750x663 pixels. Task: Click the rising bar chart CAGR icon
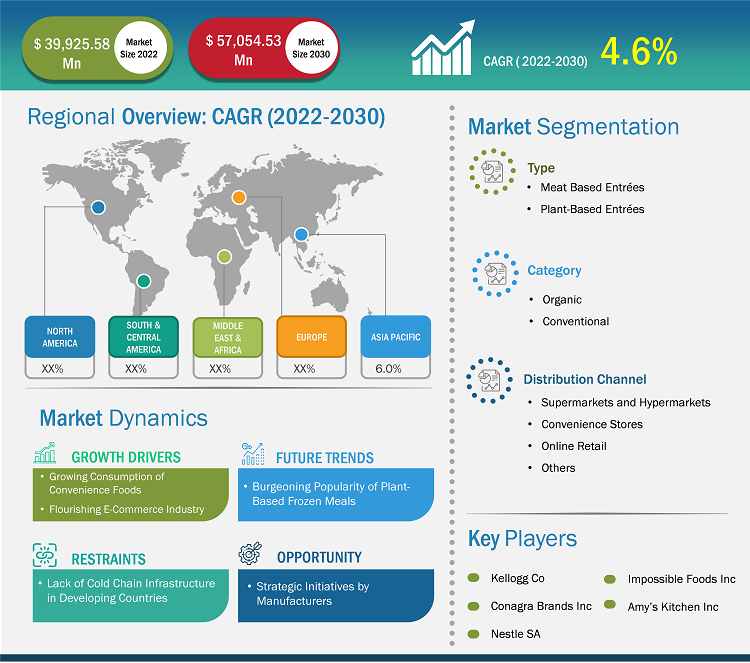click(443, 48)
